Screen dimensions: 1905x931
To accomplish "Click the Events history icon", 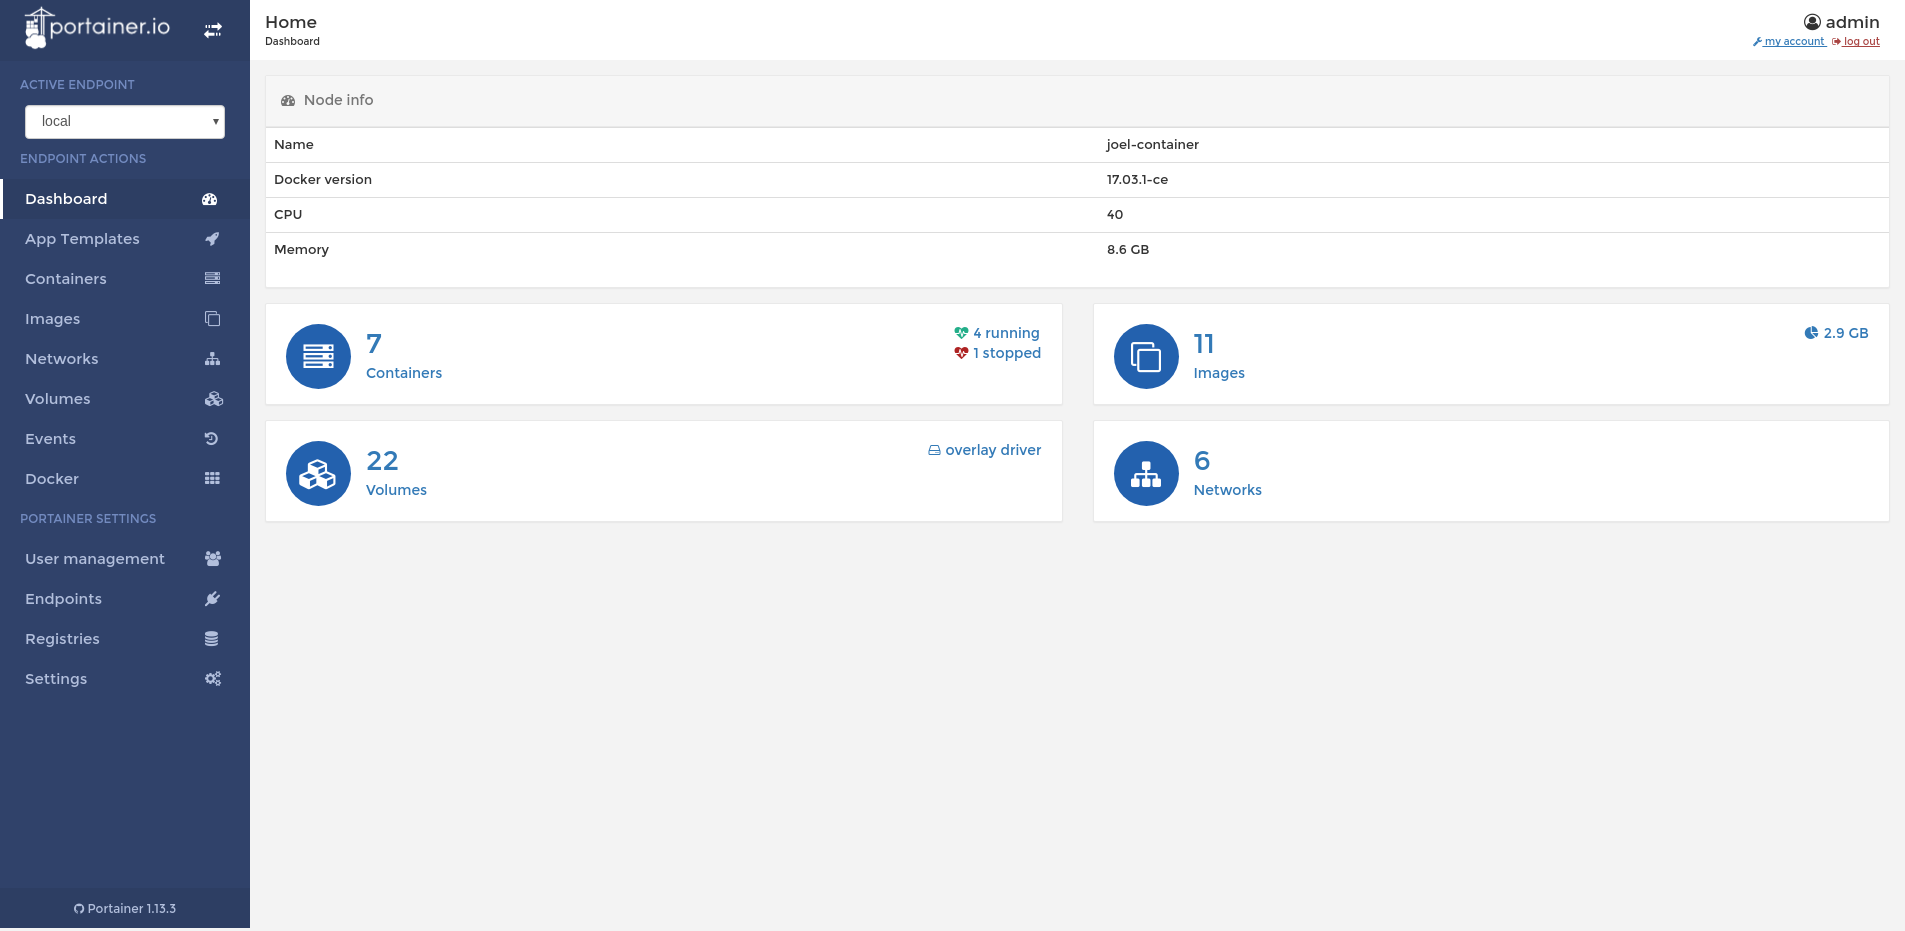I will pyautogui.click(x=211, y=438).
